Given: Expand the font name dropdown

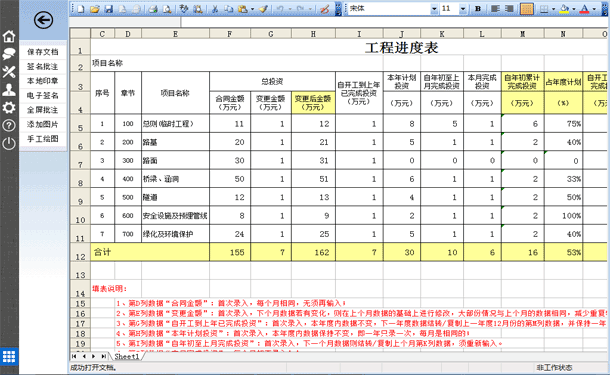Looking at the screenshot, I should click(434, 9).
